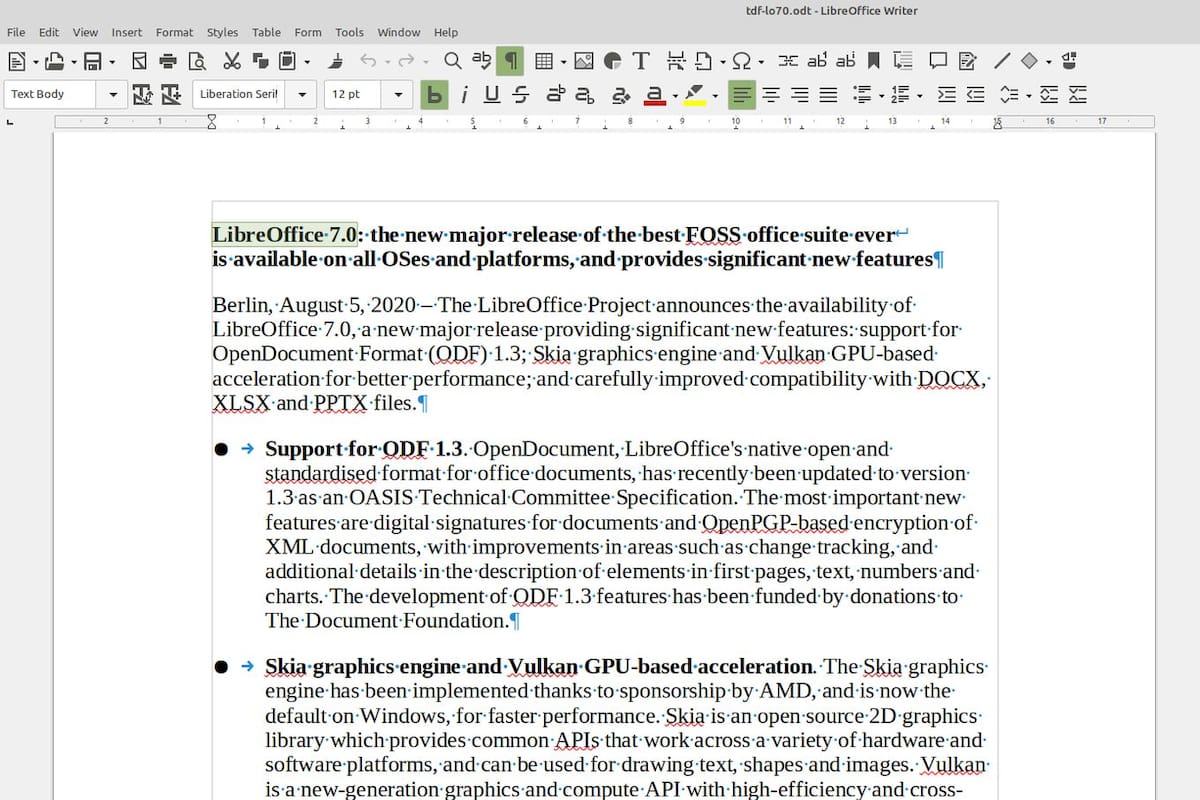1200x800 pixels.
Task: Open Find & Replace magnifier icon
Action: coord(453,61)
